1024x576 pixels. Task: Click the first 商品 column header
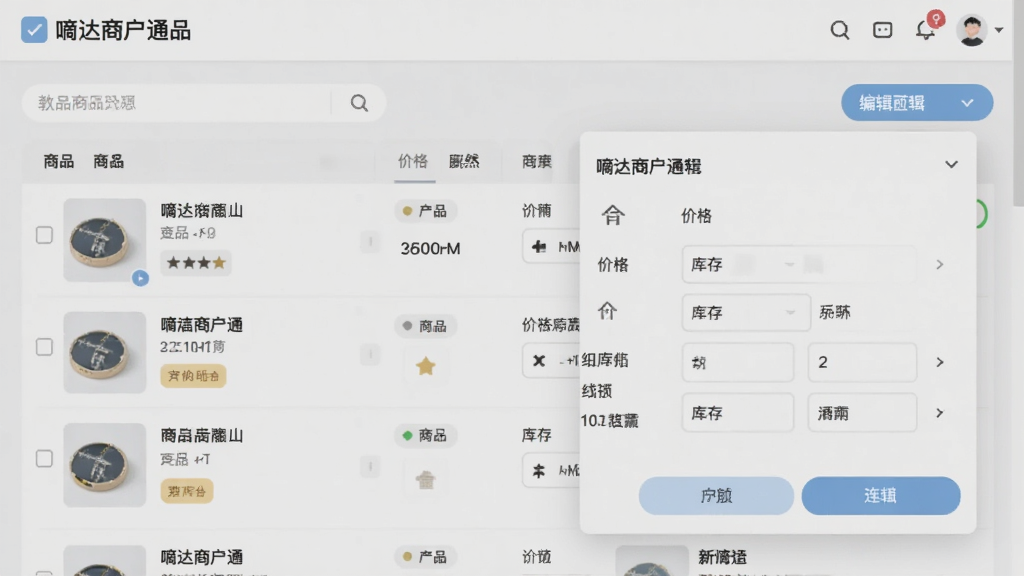(59, 161)
